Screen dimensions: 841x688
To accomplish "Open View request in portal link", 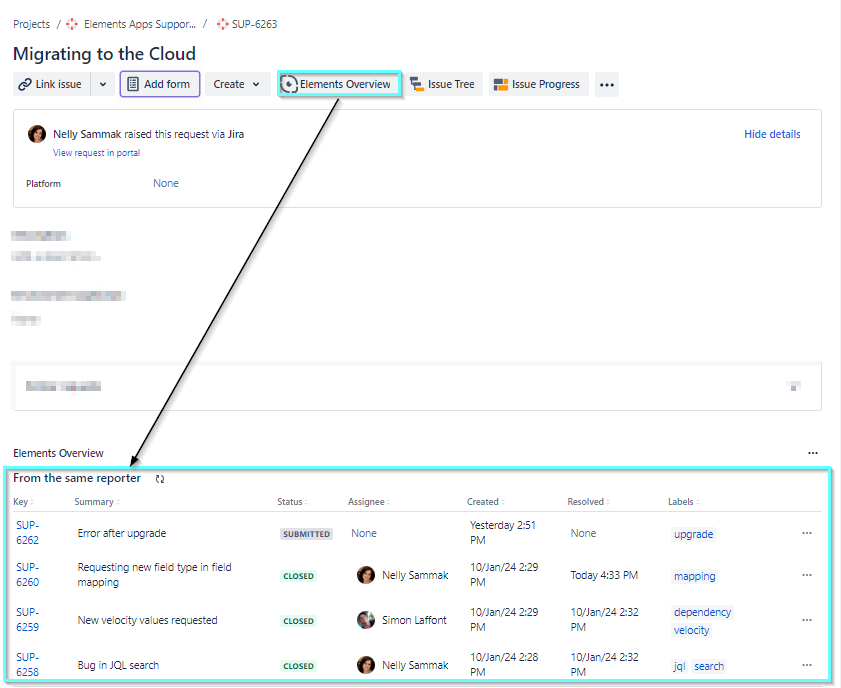I will click(x=96, y=153).
